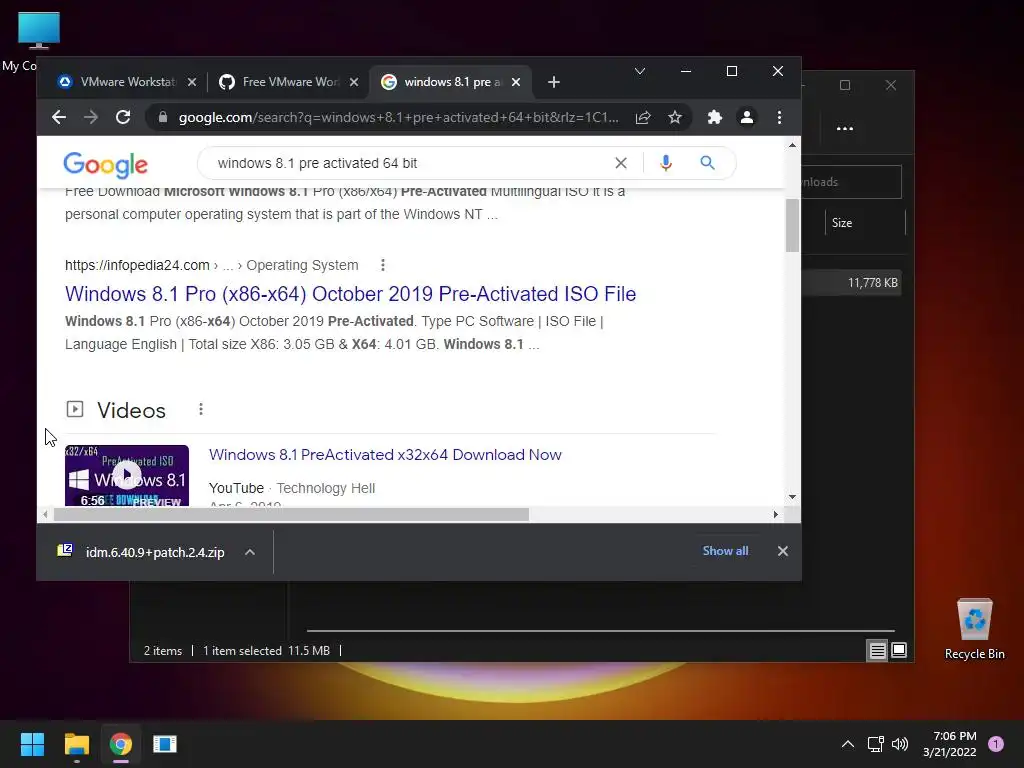The image size is (1024, 768).
Task: Play the Windows 8.1 PreActivated video thumbnail
Action: 127,475
